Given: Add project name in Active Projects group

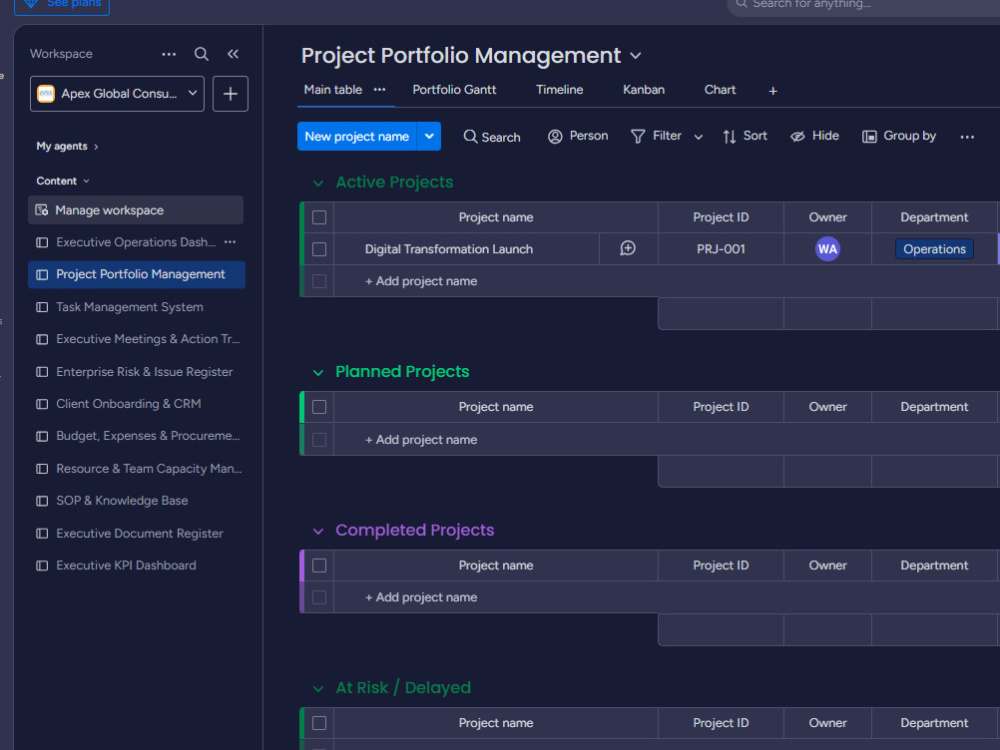Looking at the screenshot, I should pyautogui.click(x=421, y=281).
